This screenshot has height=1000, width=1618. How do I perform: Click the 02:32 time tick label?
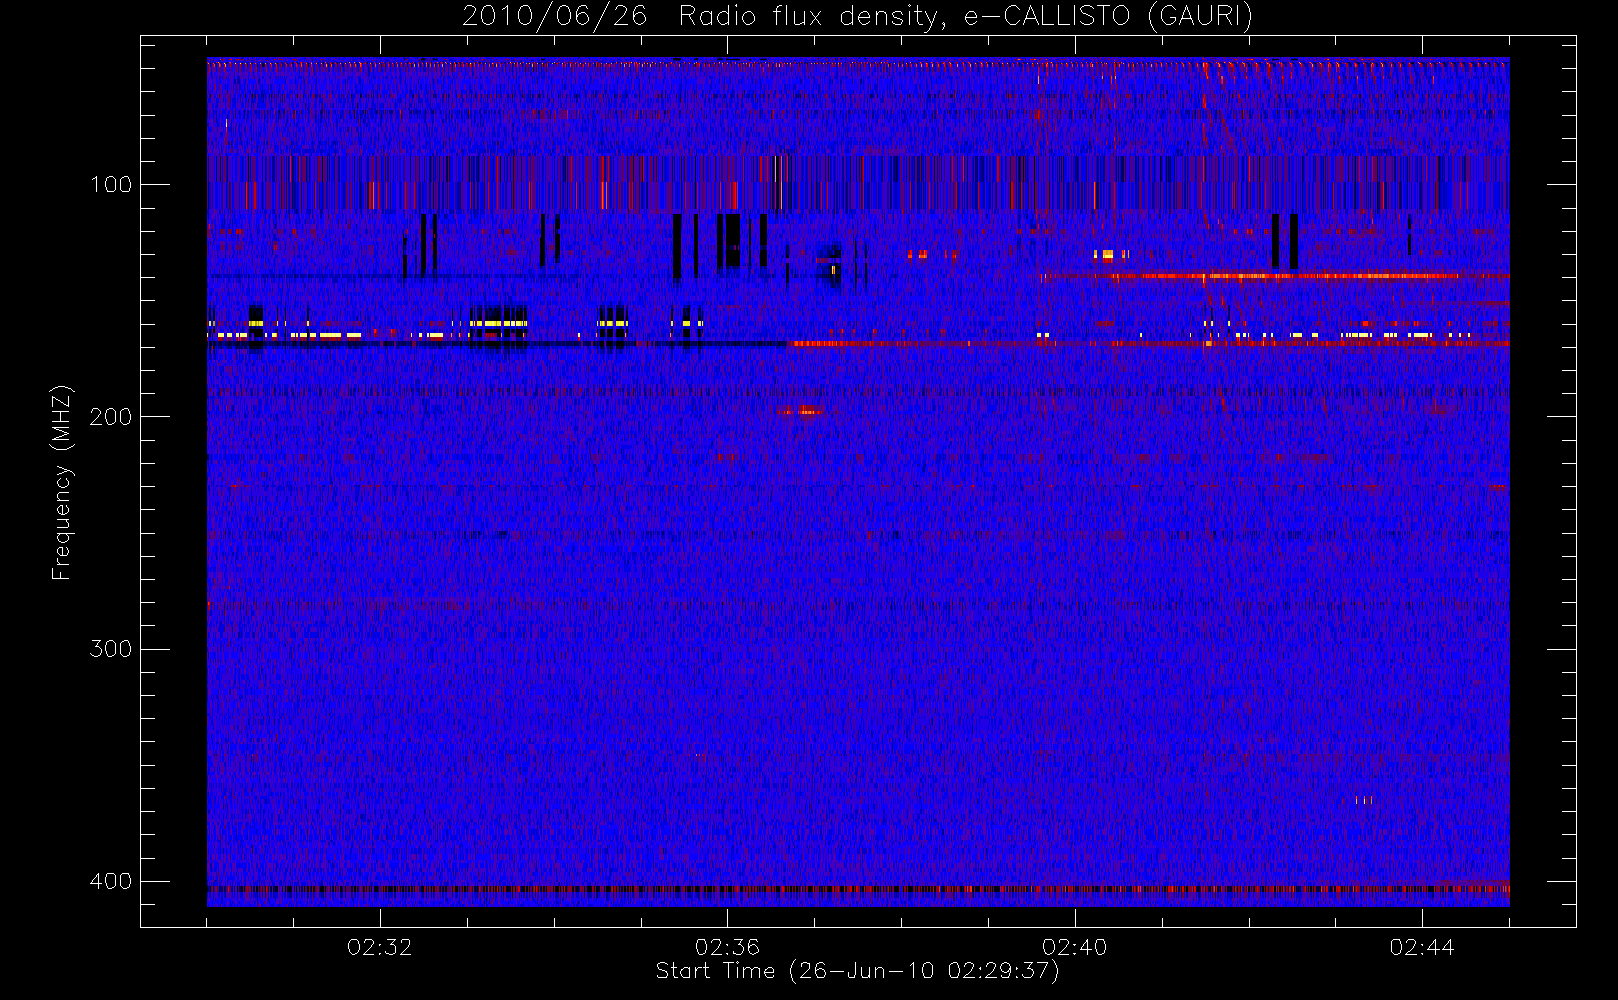click(x=380, y=947)
